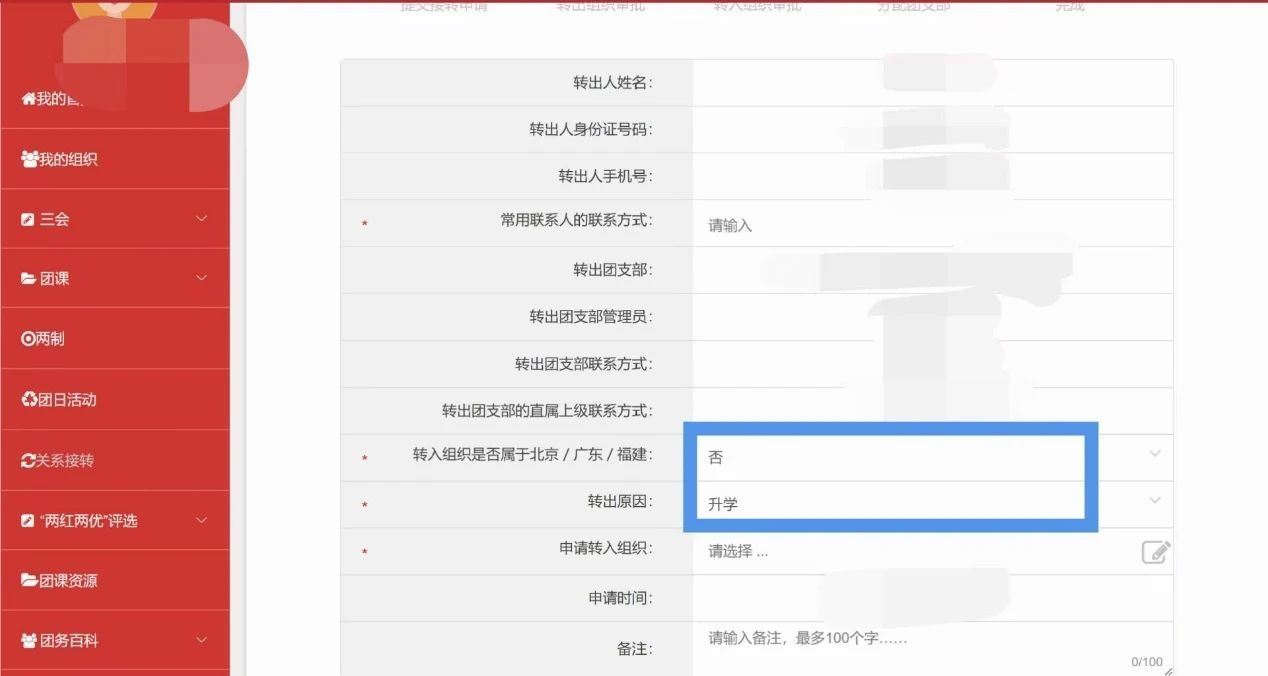Click the target icon beside 两制
Screen dimensions: 1268x676
point(28,339)
